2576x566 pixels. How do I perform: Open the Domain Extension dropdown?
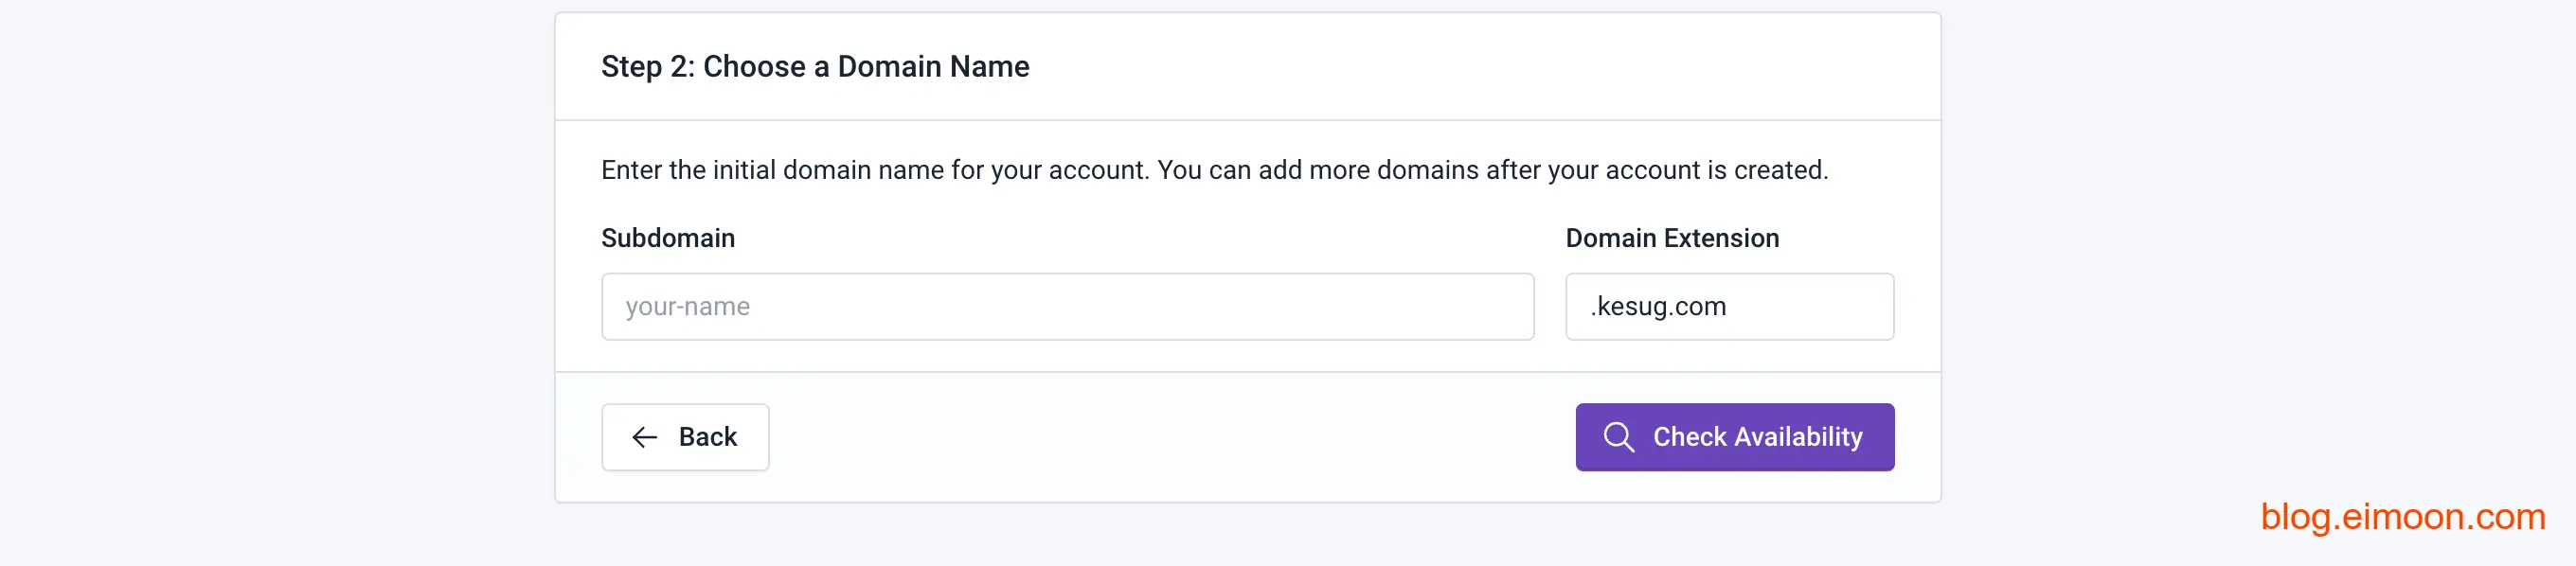point(1728,307)
